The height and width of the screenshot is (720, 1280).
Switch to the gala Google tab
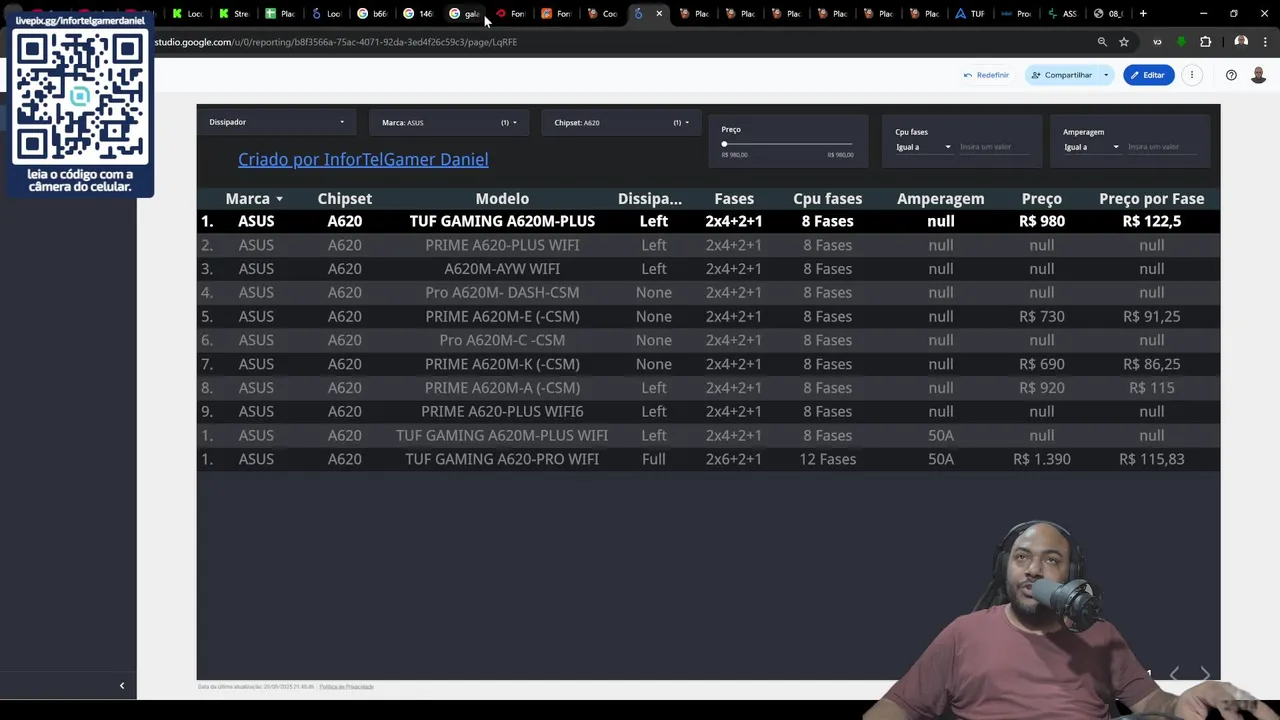pyautogui.click(x=465, y=14)
